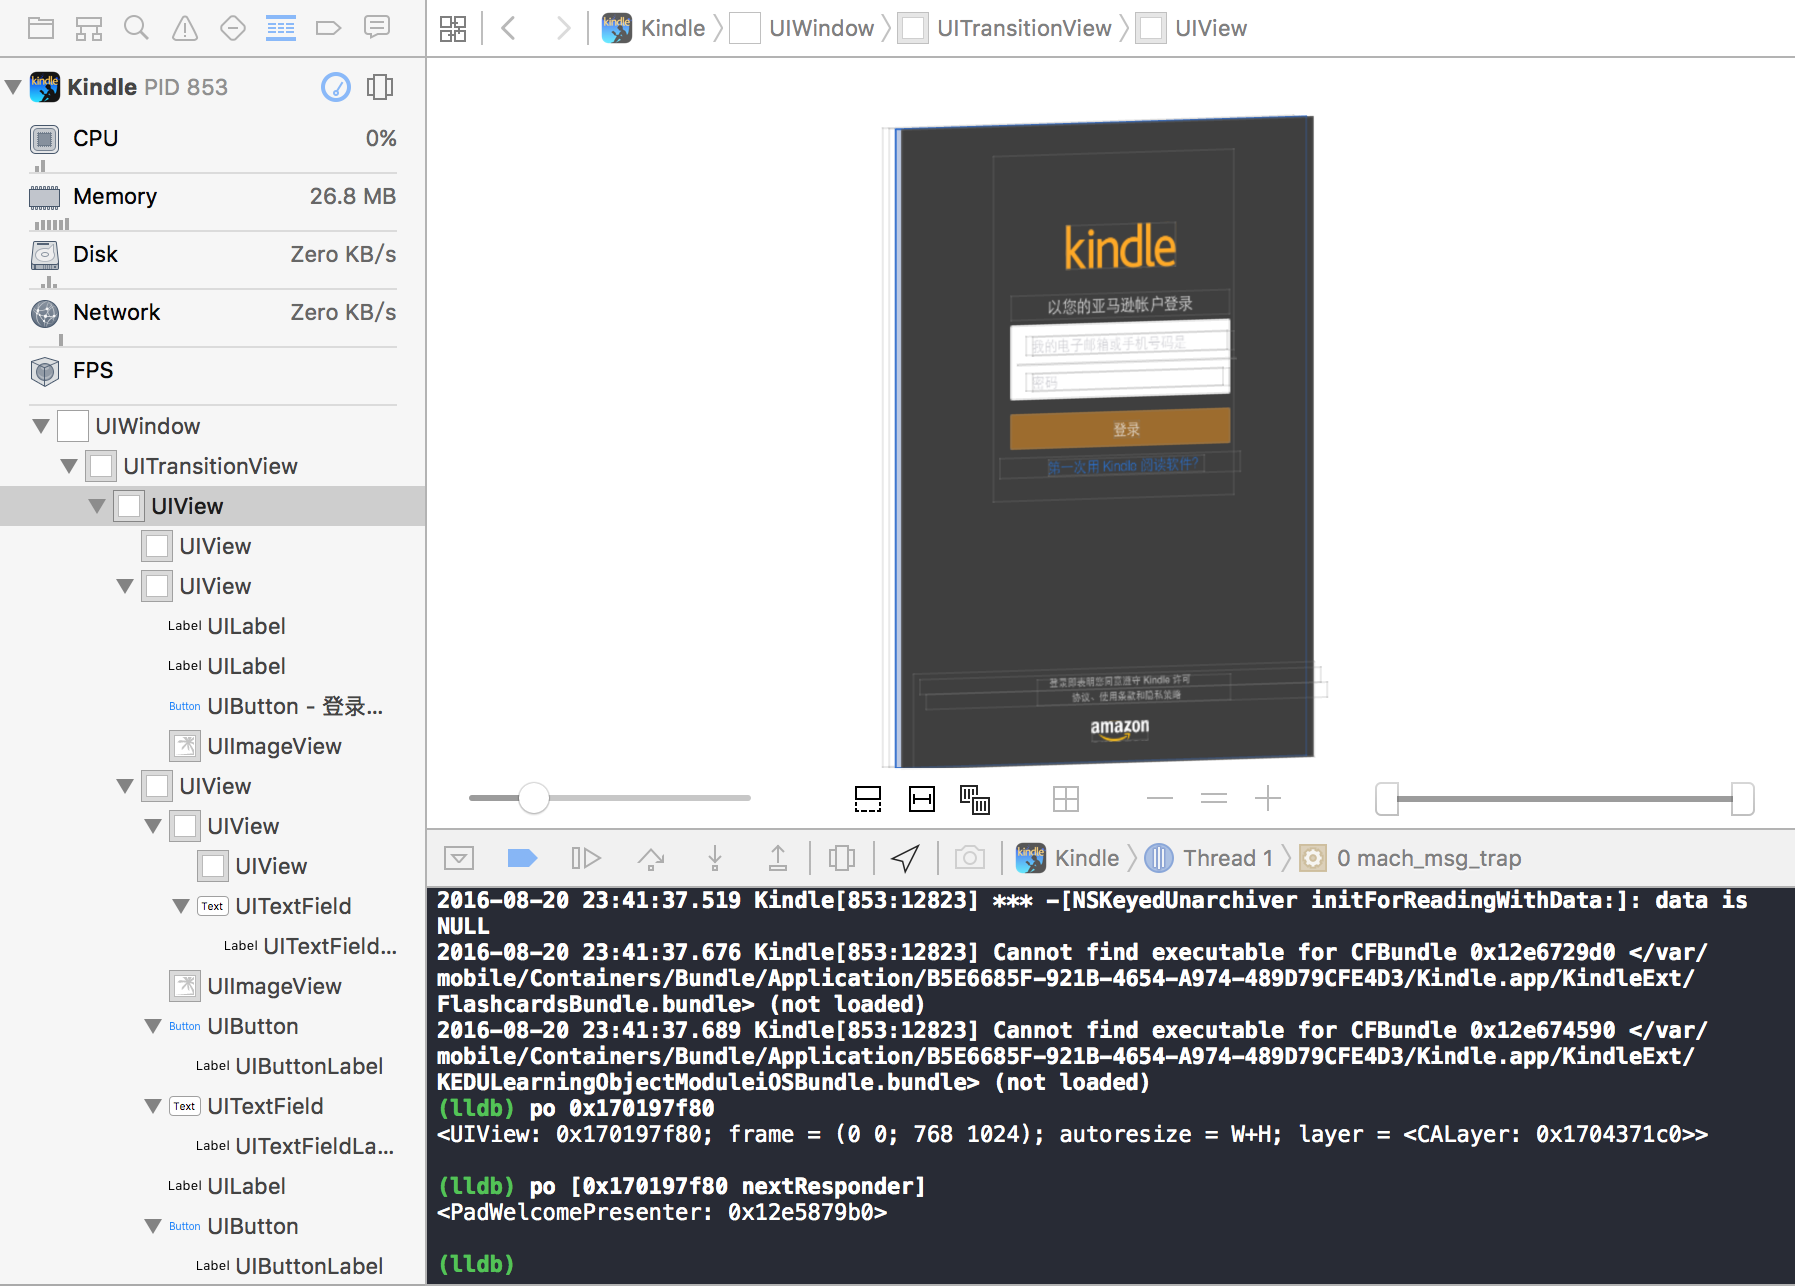The height and width of the screenshot is (1286, 1795).
Task: Open the Report navigator speech-bubble icon
Action: coord(377,28)
